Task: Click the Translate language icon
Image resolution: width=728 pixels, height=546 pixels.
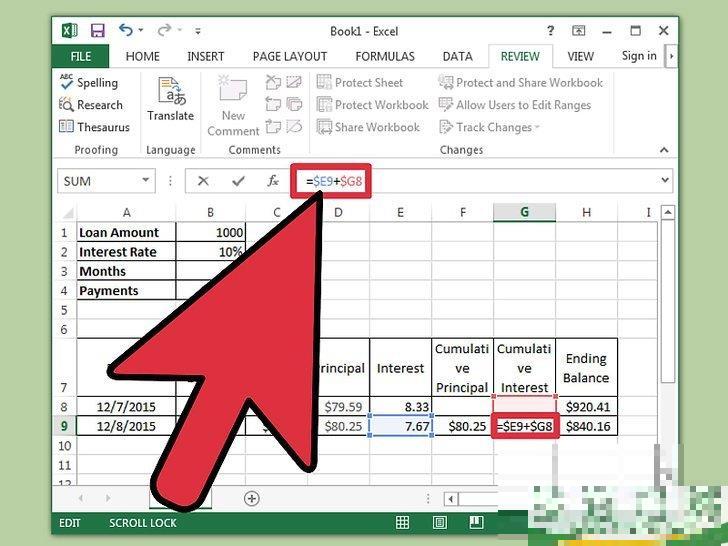Action: pyautogui.click(x=170, y=100)
